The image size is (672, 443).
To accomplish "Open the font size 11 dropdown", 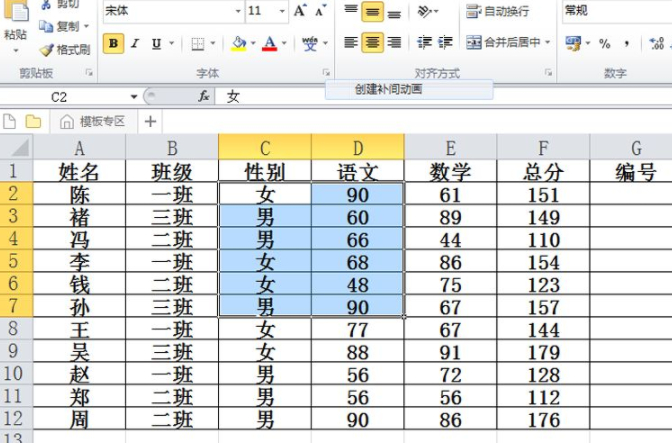I will click(282, 11).
